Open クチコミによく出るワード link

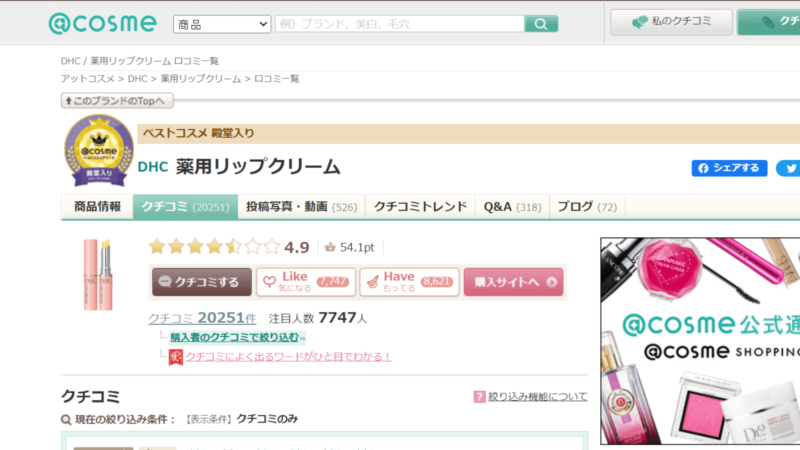(288, 357)
